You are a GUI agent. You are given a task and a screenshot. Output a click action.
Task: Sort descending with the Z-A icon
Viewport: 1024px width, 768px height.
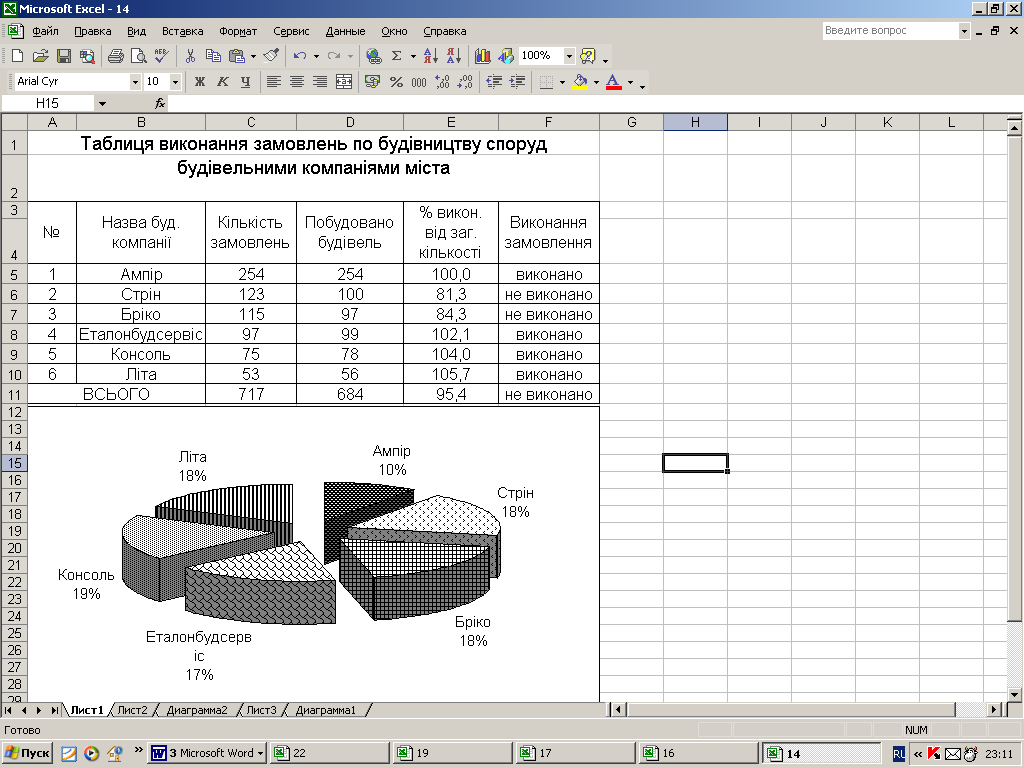coord(454,56)
